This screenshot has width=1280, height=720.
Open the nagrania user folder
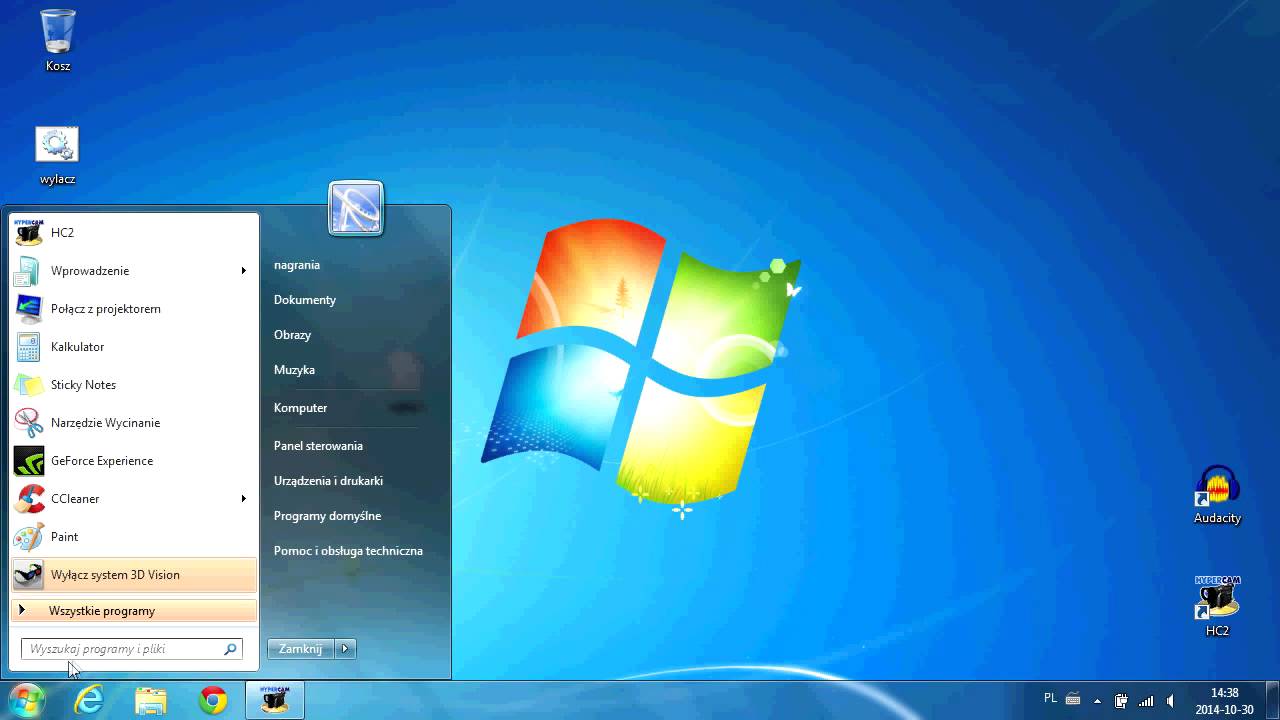(297, 265)
